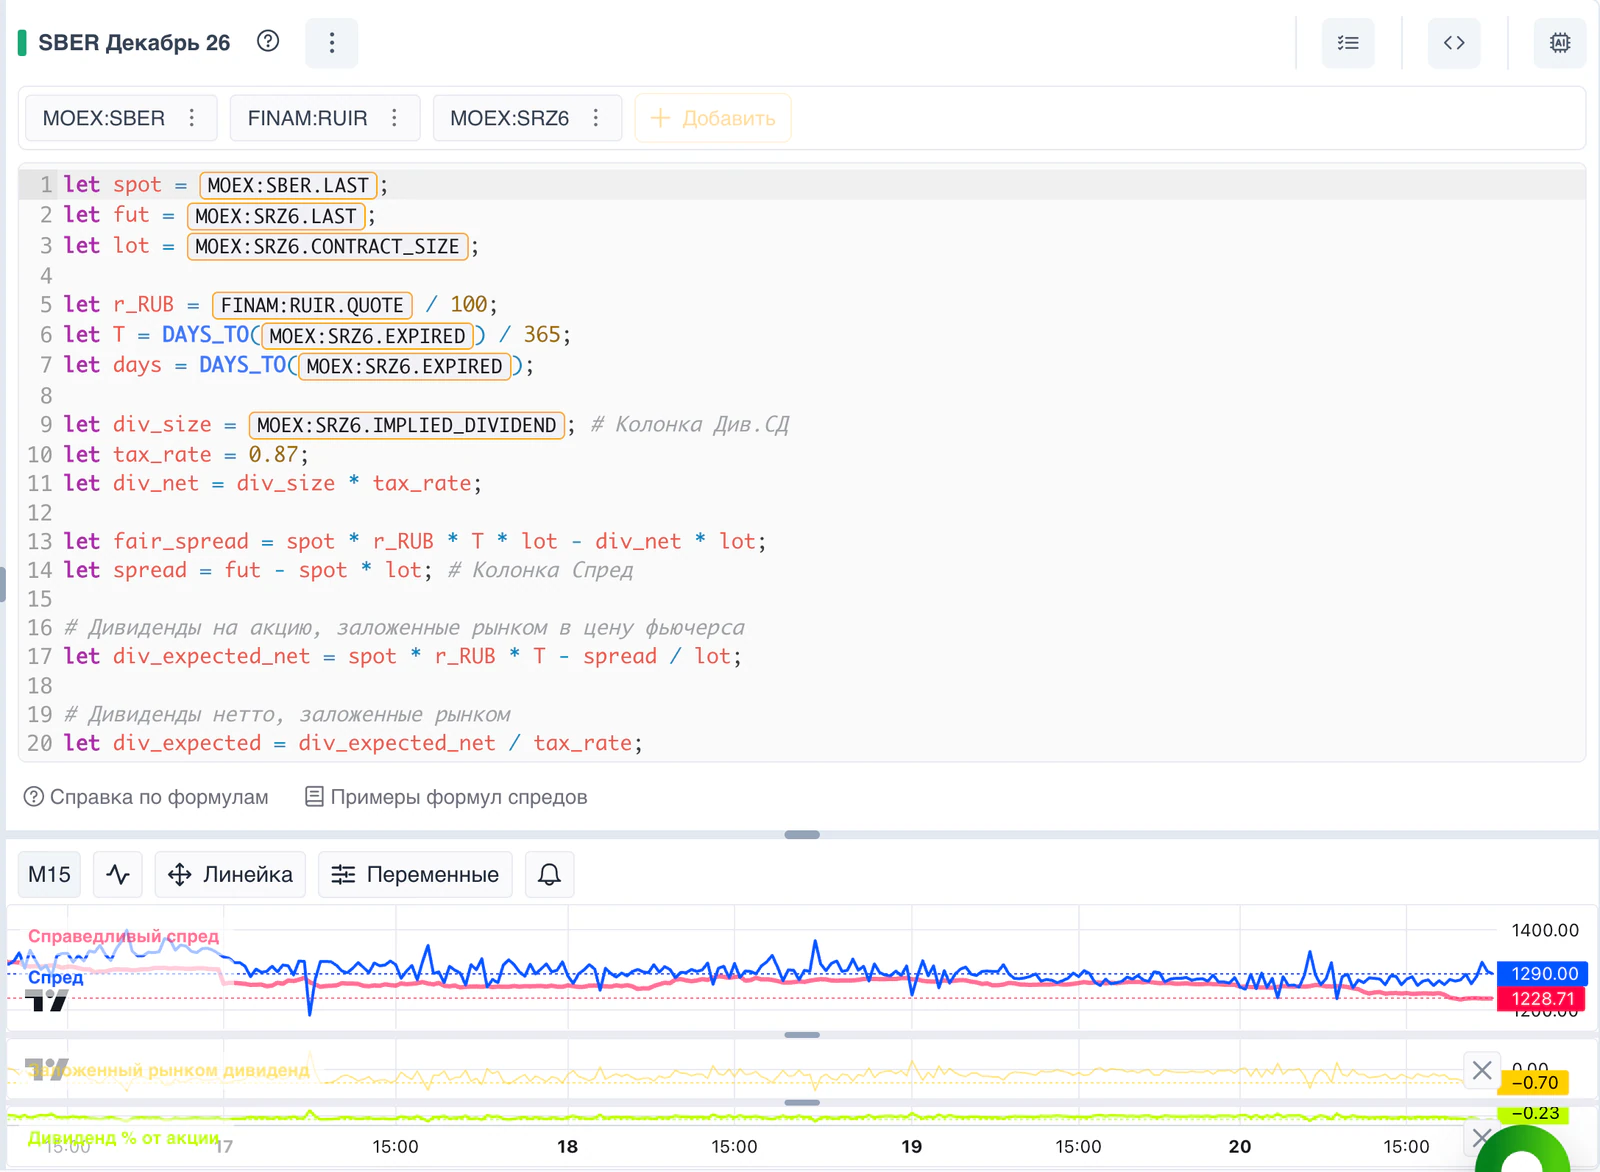Image resolution: width=1600 pixels, height=1172 pixels.
Task: Click the MOEX:SRZ6.CONTRACT_SIZE token
Action: pyautogui.click(x=327, y=246)
